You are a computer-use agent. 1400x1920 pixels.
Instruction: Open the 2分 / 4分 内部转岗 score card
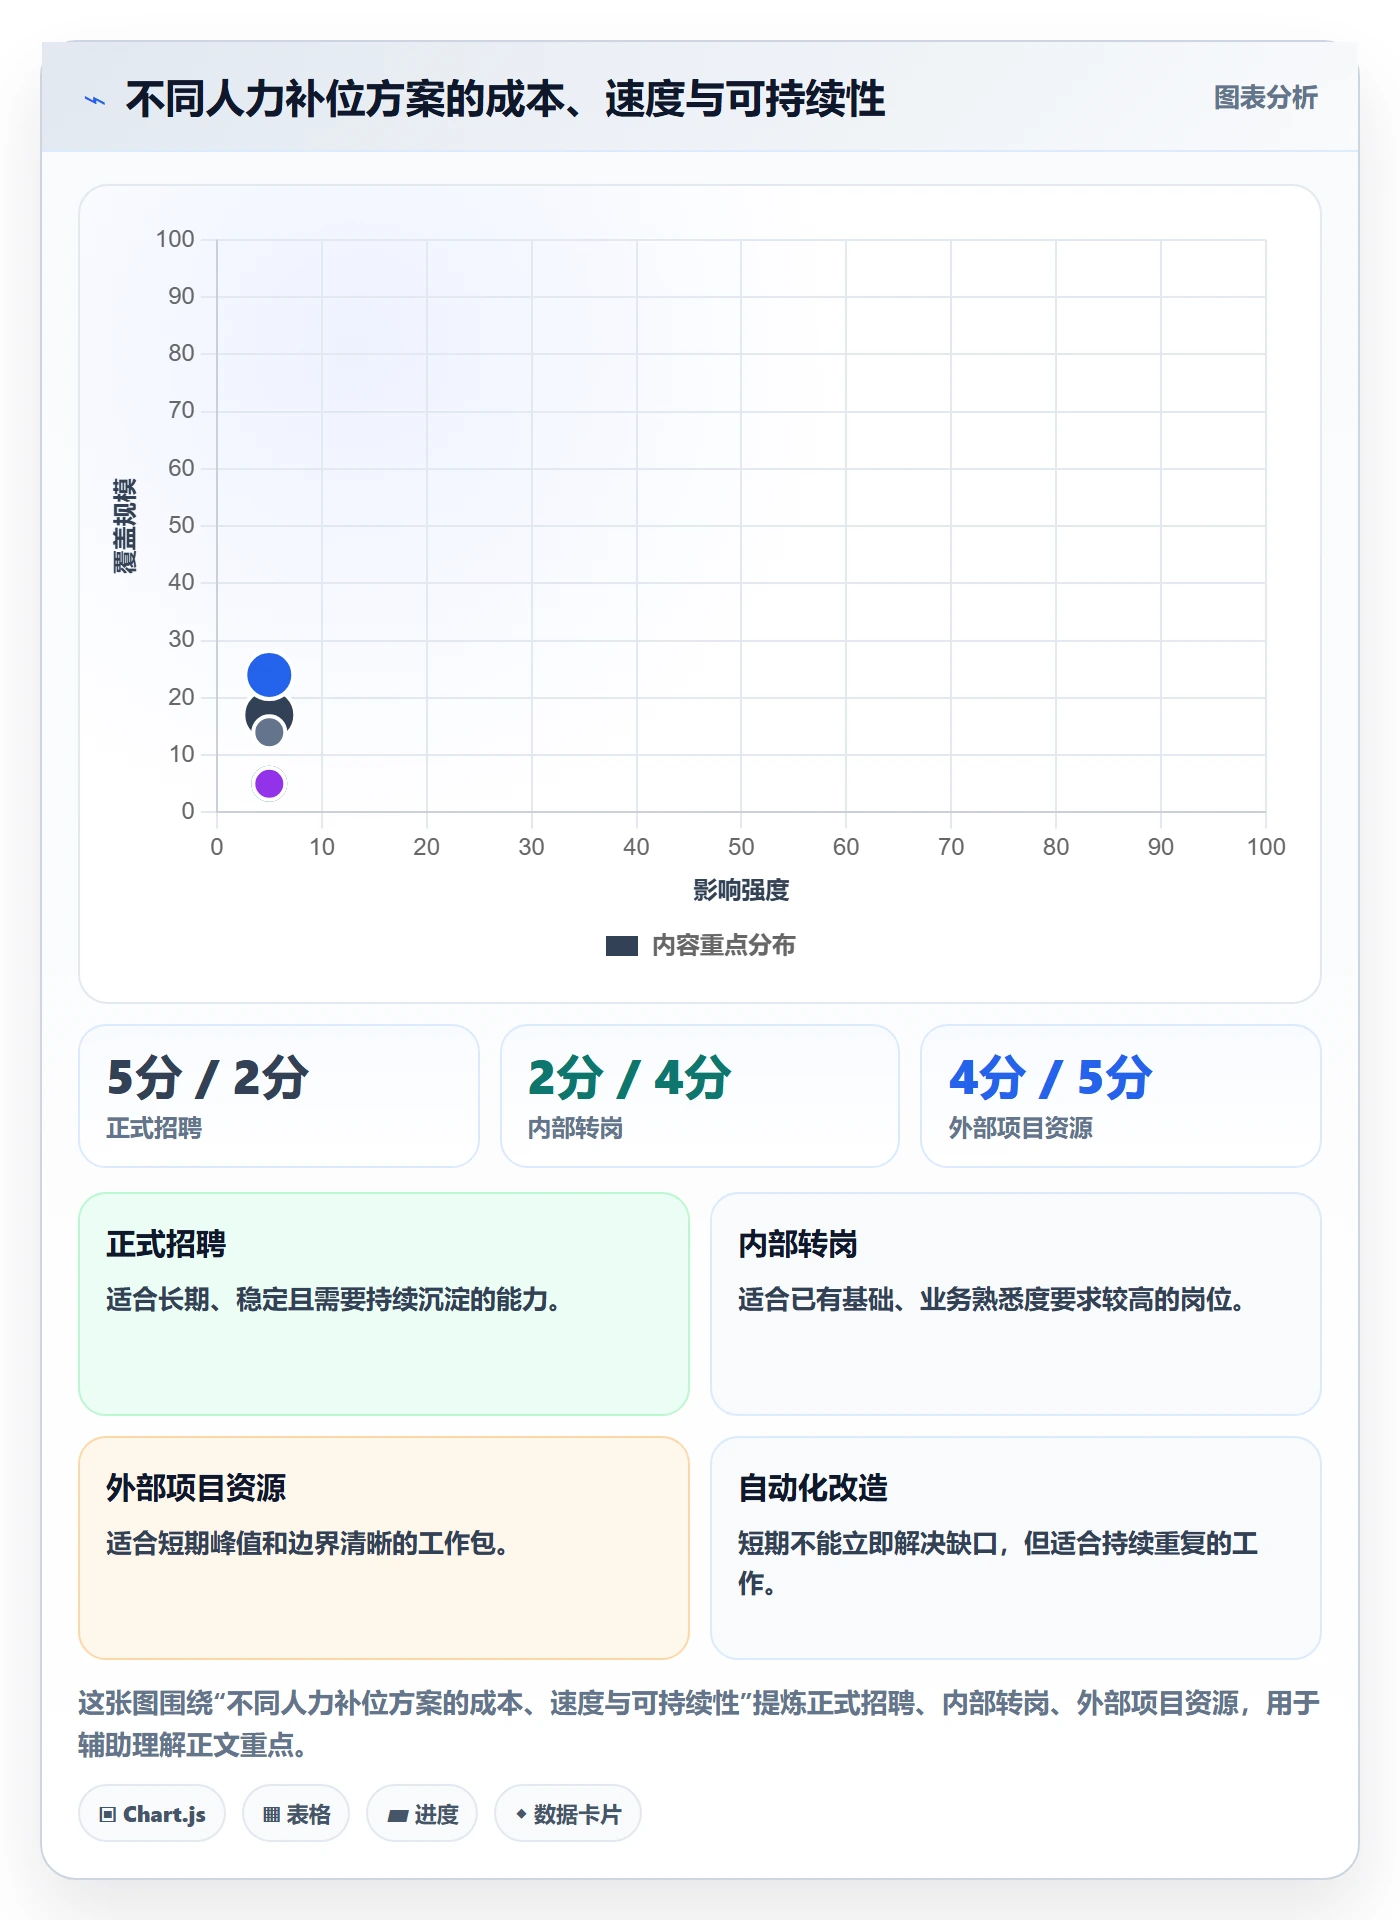[700, 1096]
